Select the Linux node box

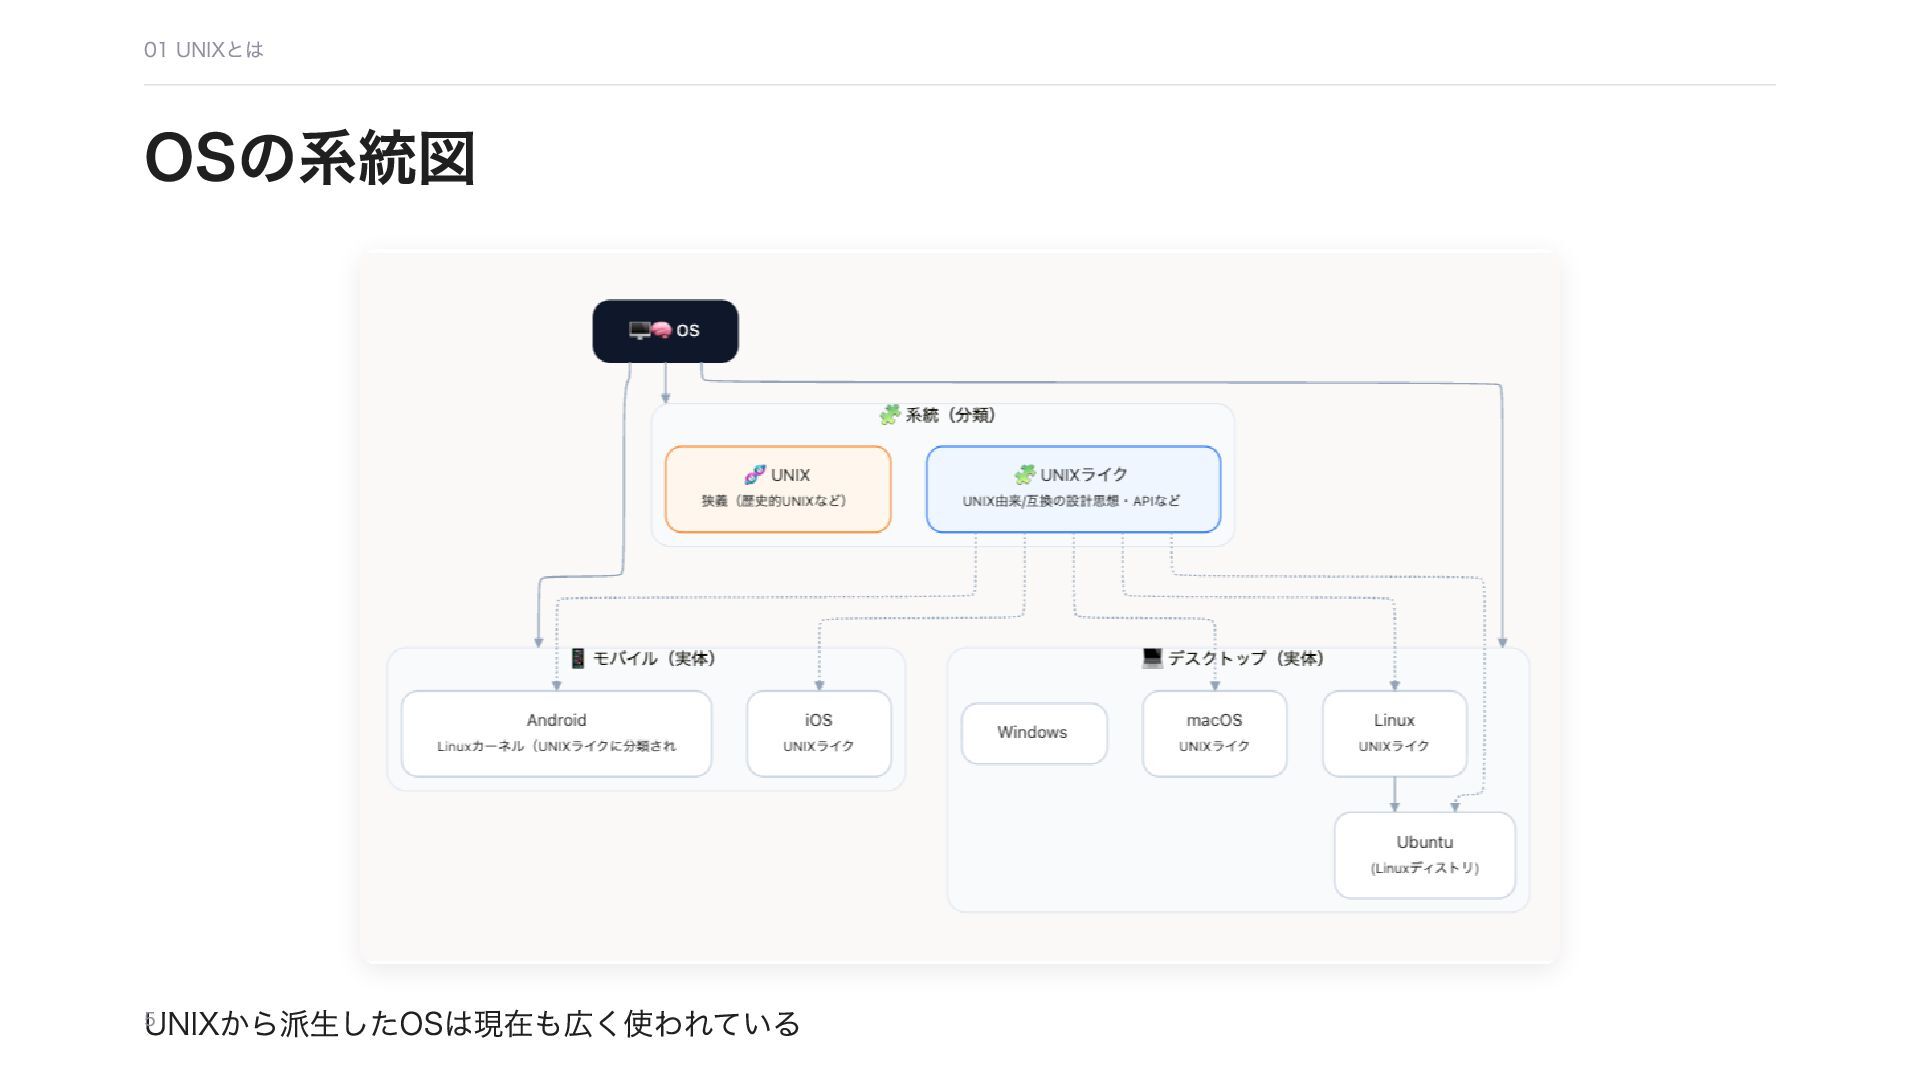coord(1394,733)
